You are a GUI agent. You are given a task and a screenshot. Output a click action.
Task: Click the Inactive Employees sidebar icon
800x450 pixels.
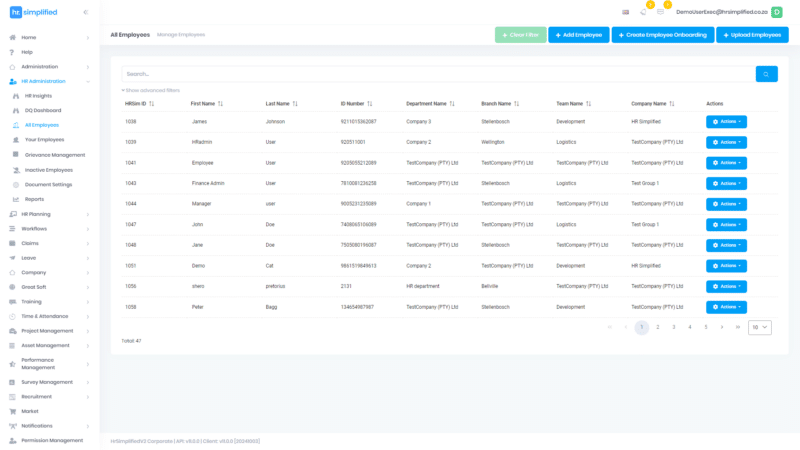[x=16, y=170]
